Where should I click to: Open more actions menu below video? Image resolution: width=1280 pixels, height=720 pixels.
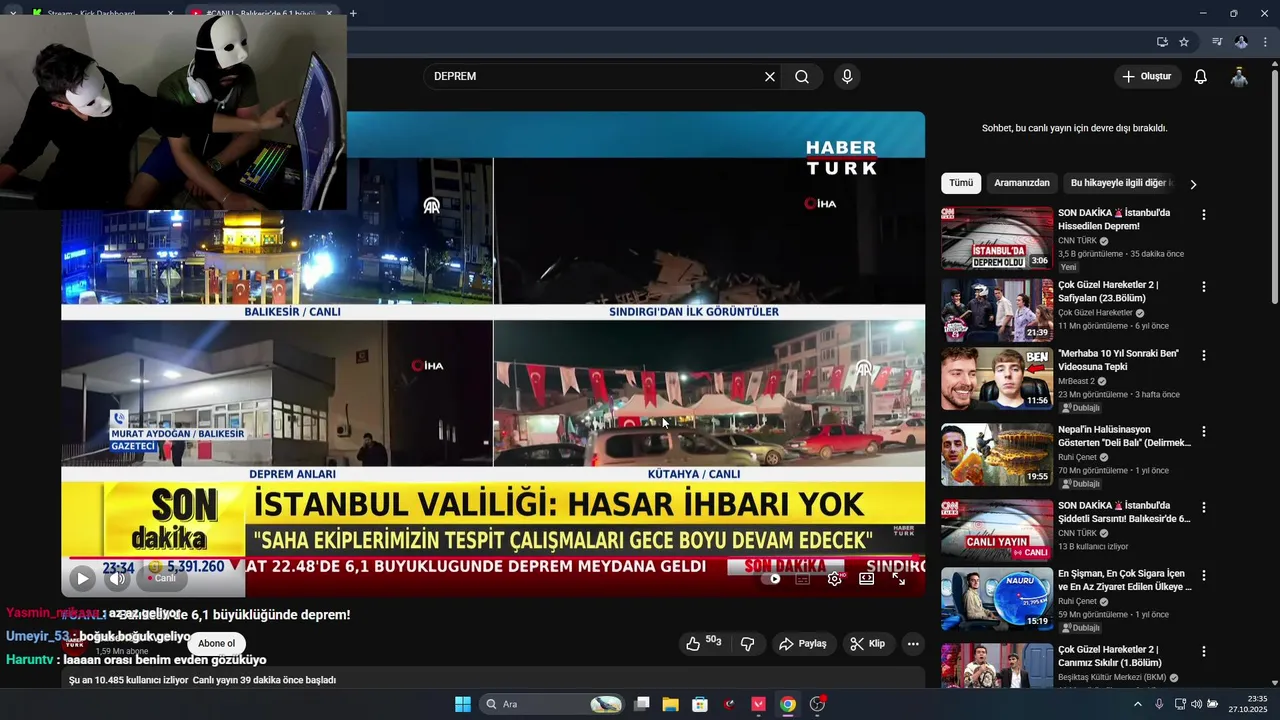(x=913, y=643)
